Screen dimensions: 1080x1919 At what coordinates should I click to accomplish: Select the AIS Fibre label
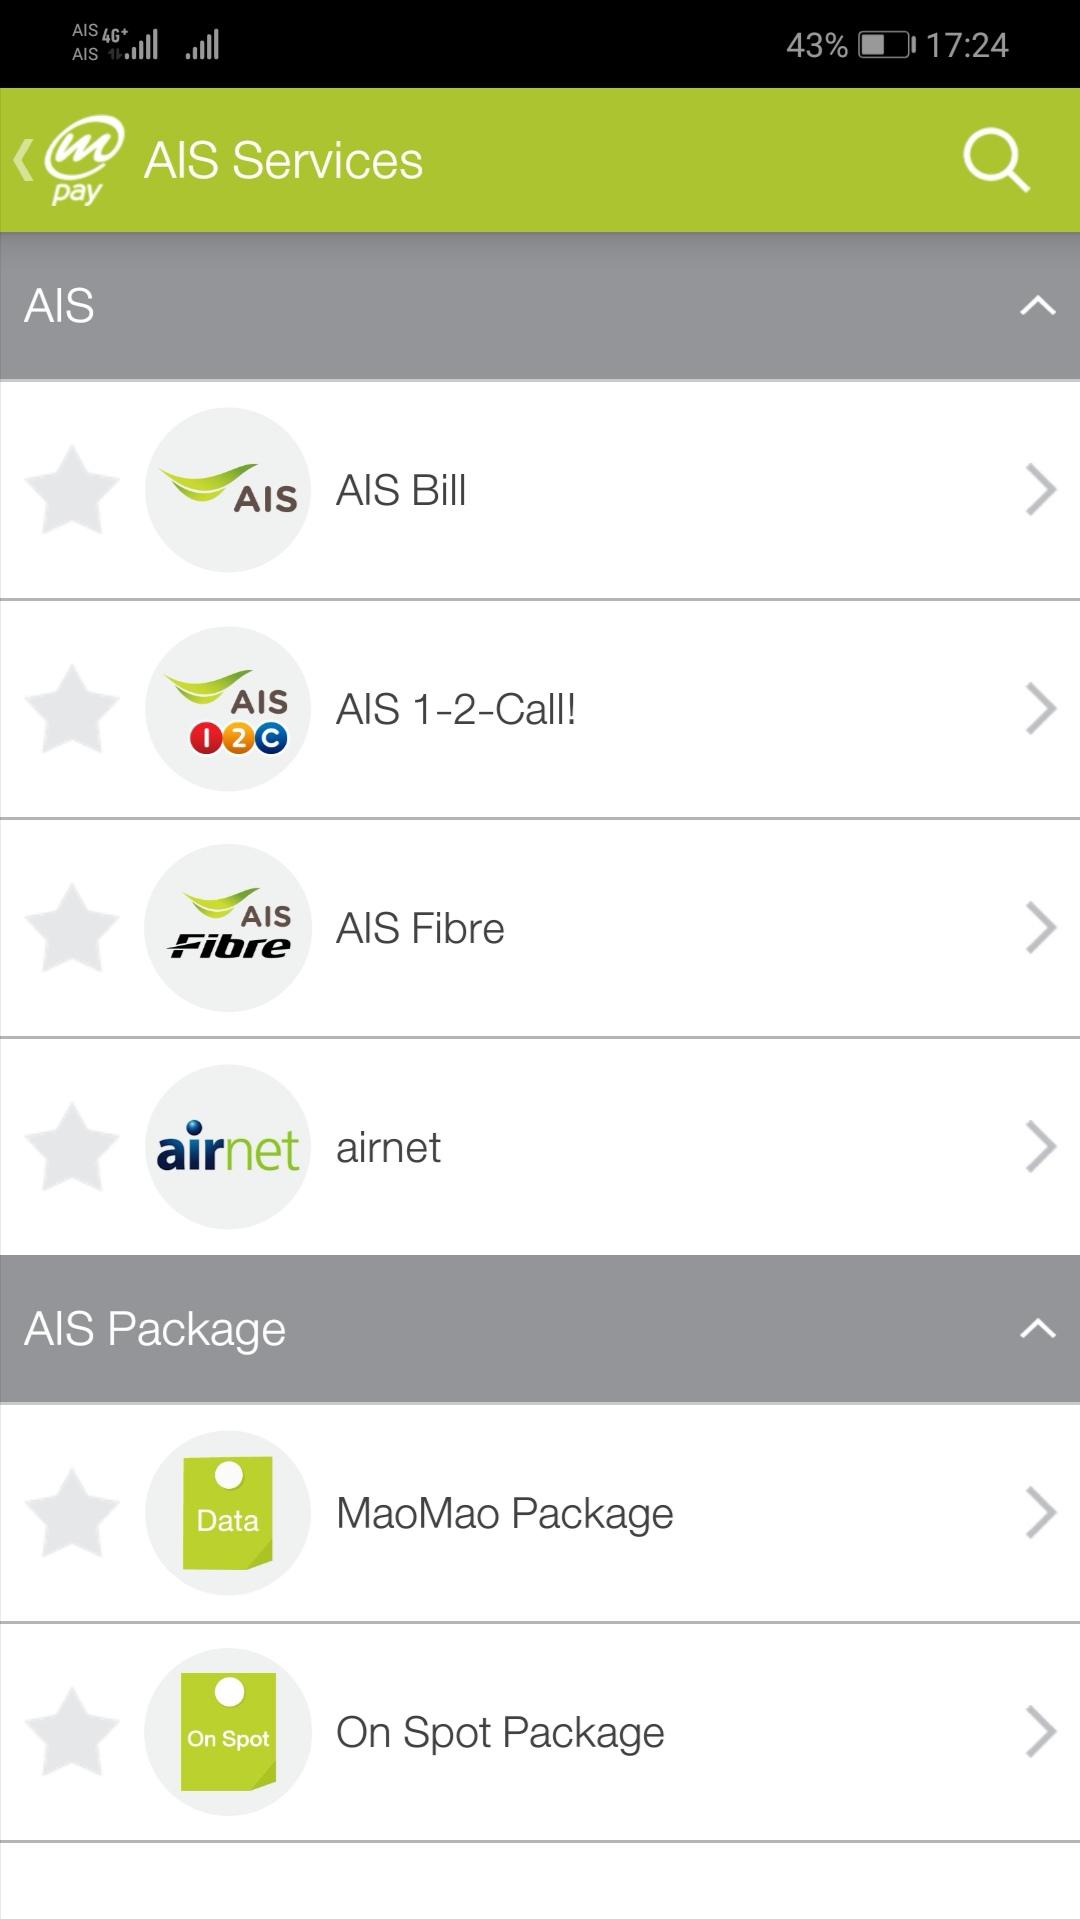coord(420,929)
